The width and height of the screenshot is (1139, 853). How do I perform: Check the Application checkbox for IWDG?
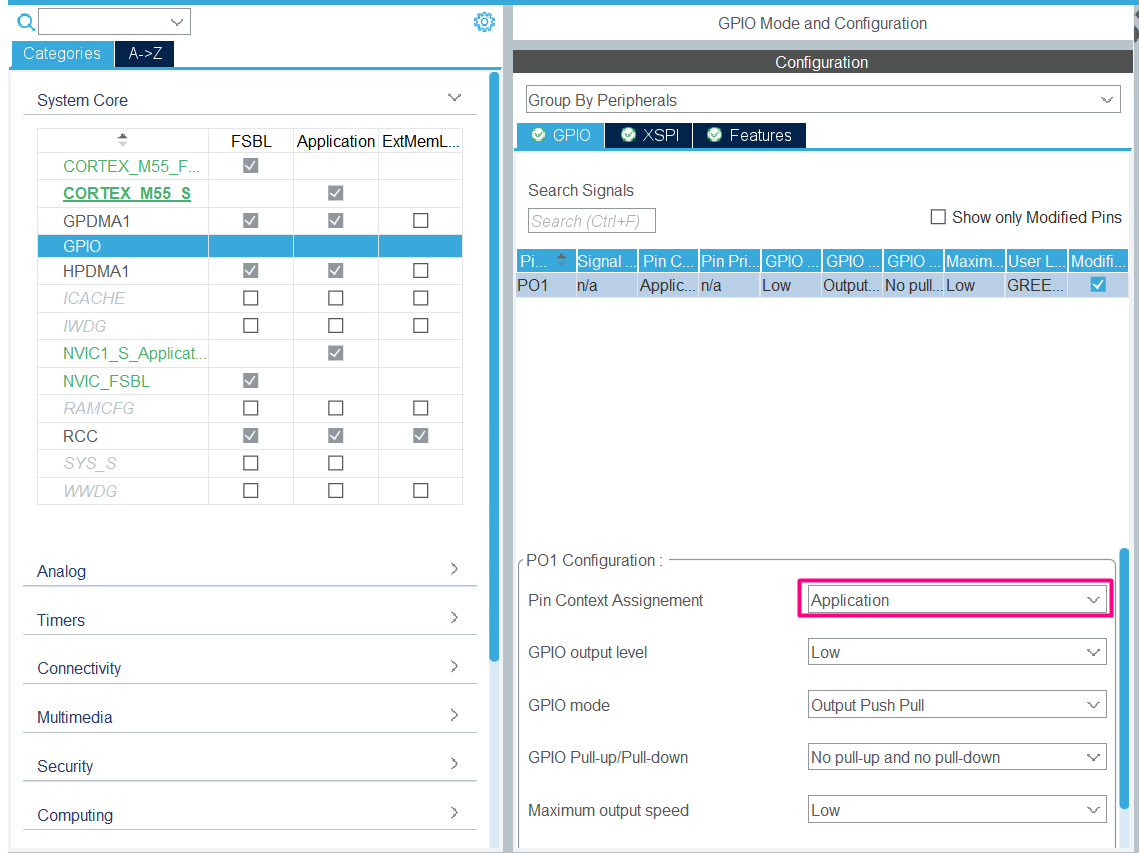coord(336,325)
